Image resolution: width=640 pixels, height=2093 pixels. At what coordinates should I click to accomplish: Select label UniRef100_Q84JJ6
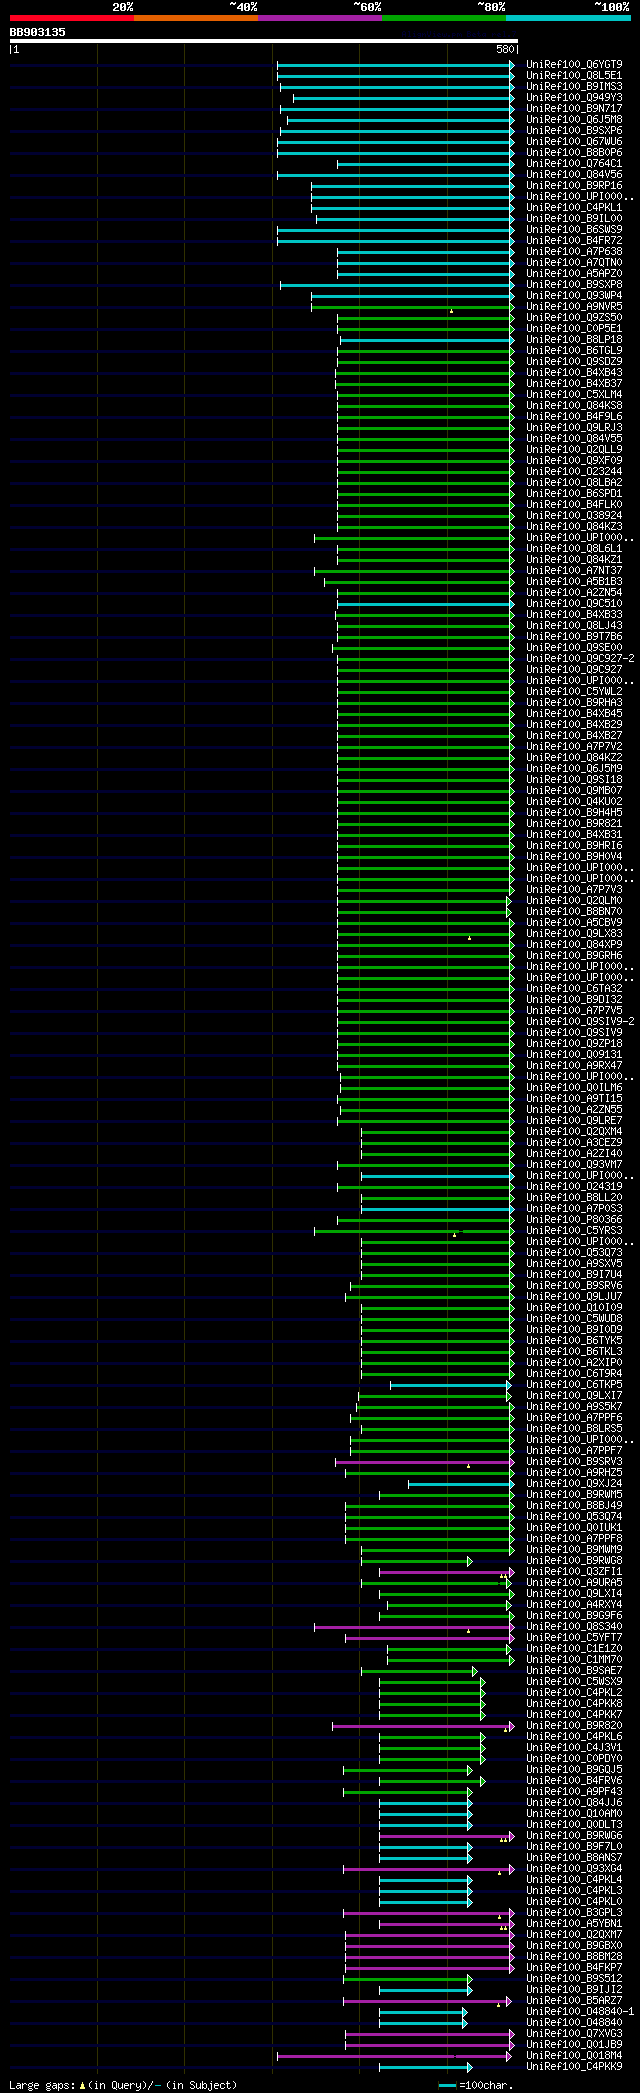(x=574, y=1803)
